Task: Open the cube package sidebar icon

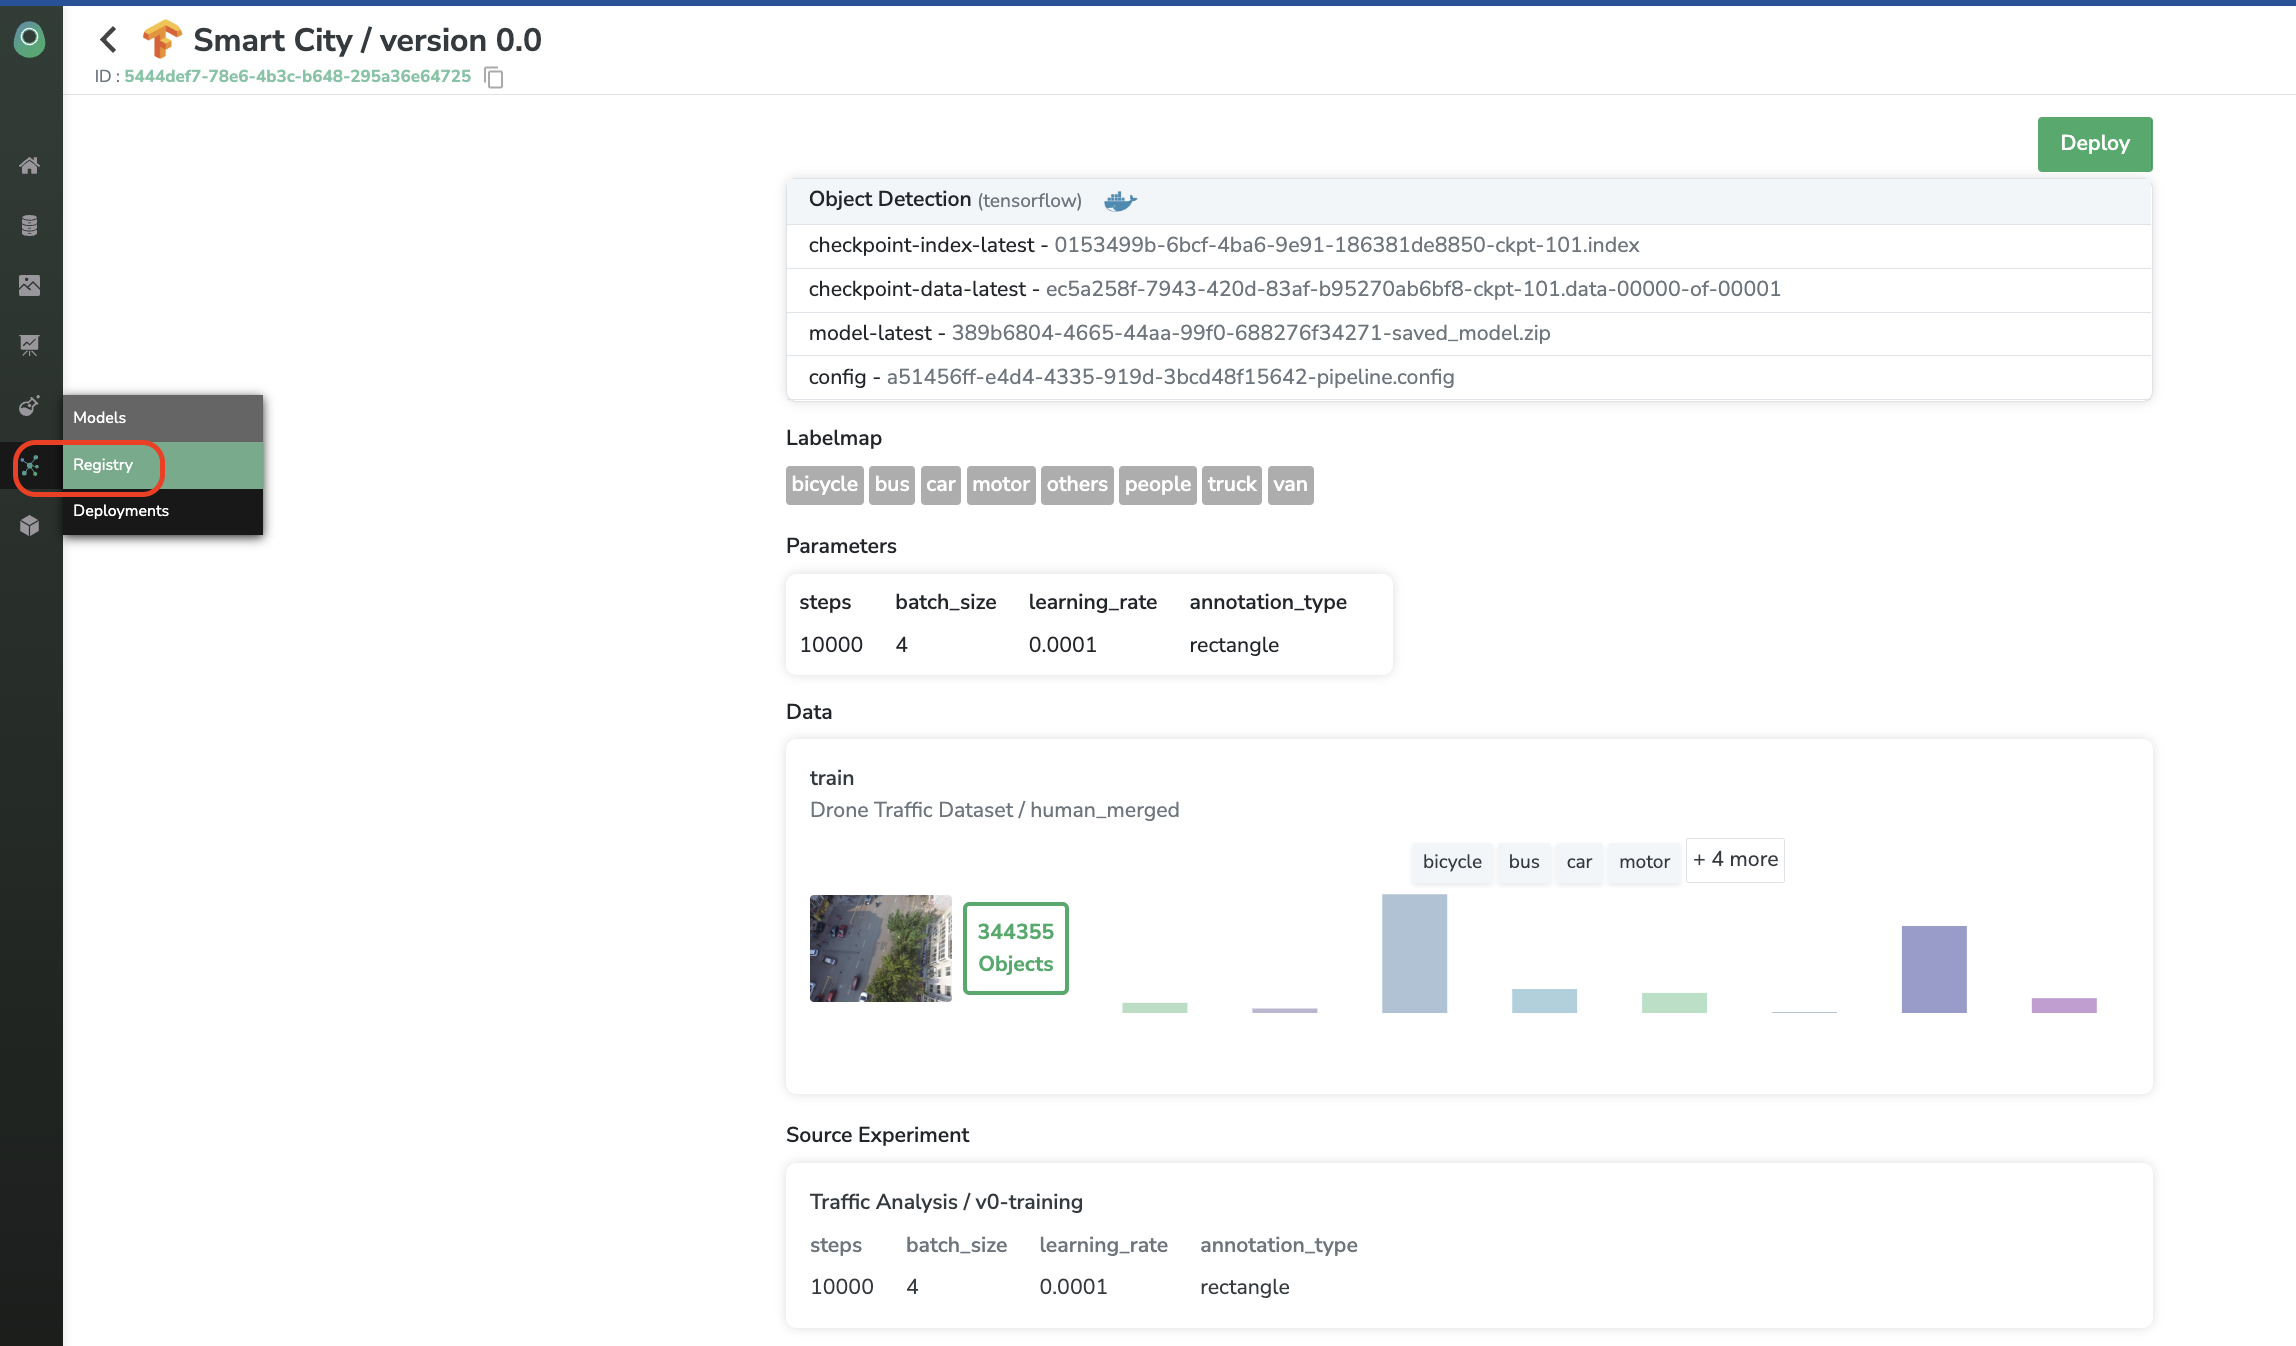Action: [30, 526]
